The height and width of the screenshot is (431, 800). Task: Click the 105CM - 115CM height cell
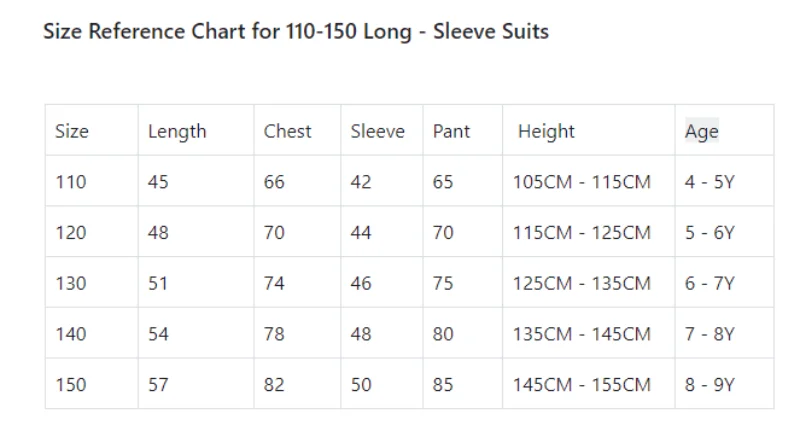pyautogui.click(x=582, y=182)
